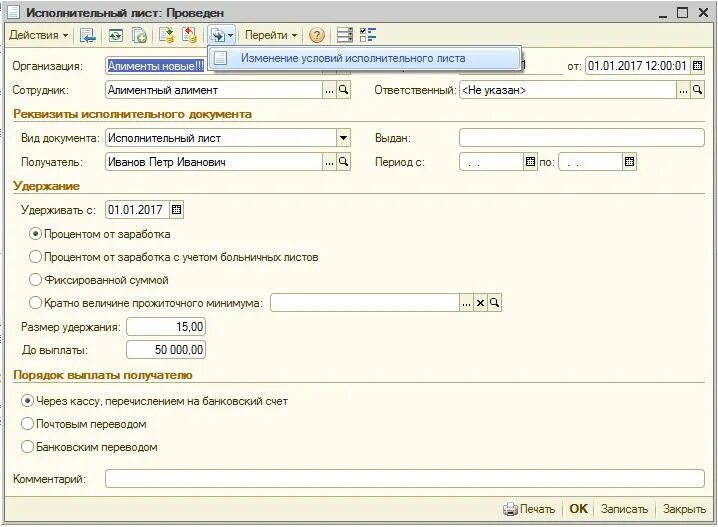Open Получатель selection with the ellipsis button

[329, 162]
